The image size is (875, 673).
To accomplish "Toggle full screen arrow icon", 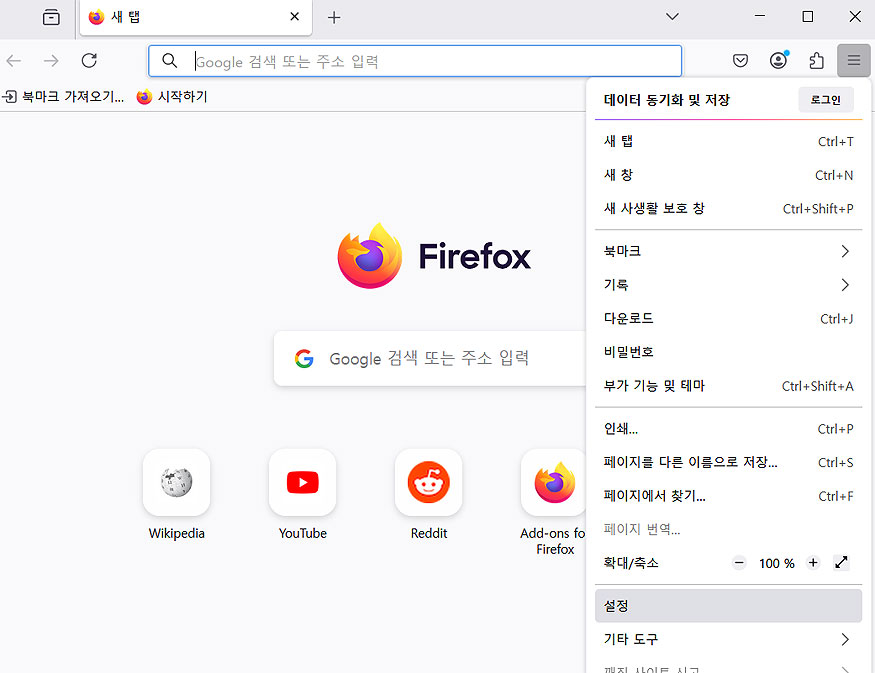I will (841, 563).
